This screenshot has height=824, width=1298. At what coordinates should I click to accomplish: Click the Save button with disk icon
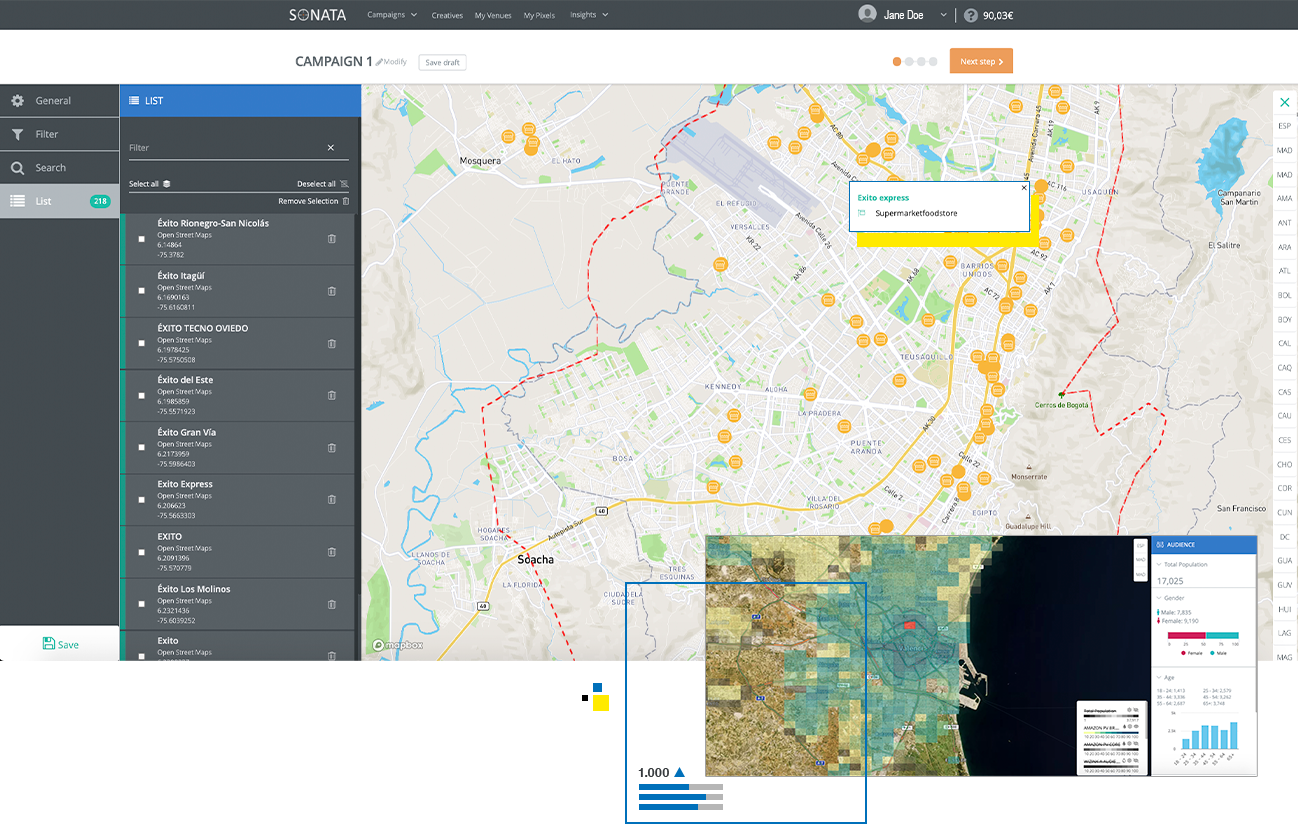point(60,644)
